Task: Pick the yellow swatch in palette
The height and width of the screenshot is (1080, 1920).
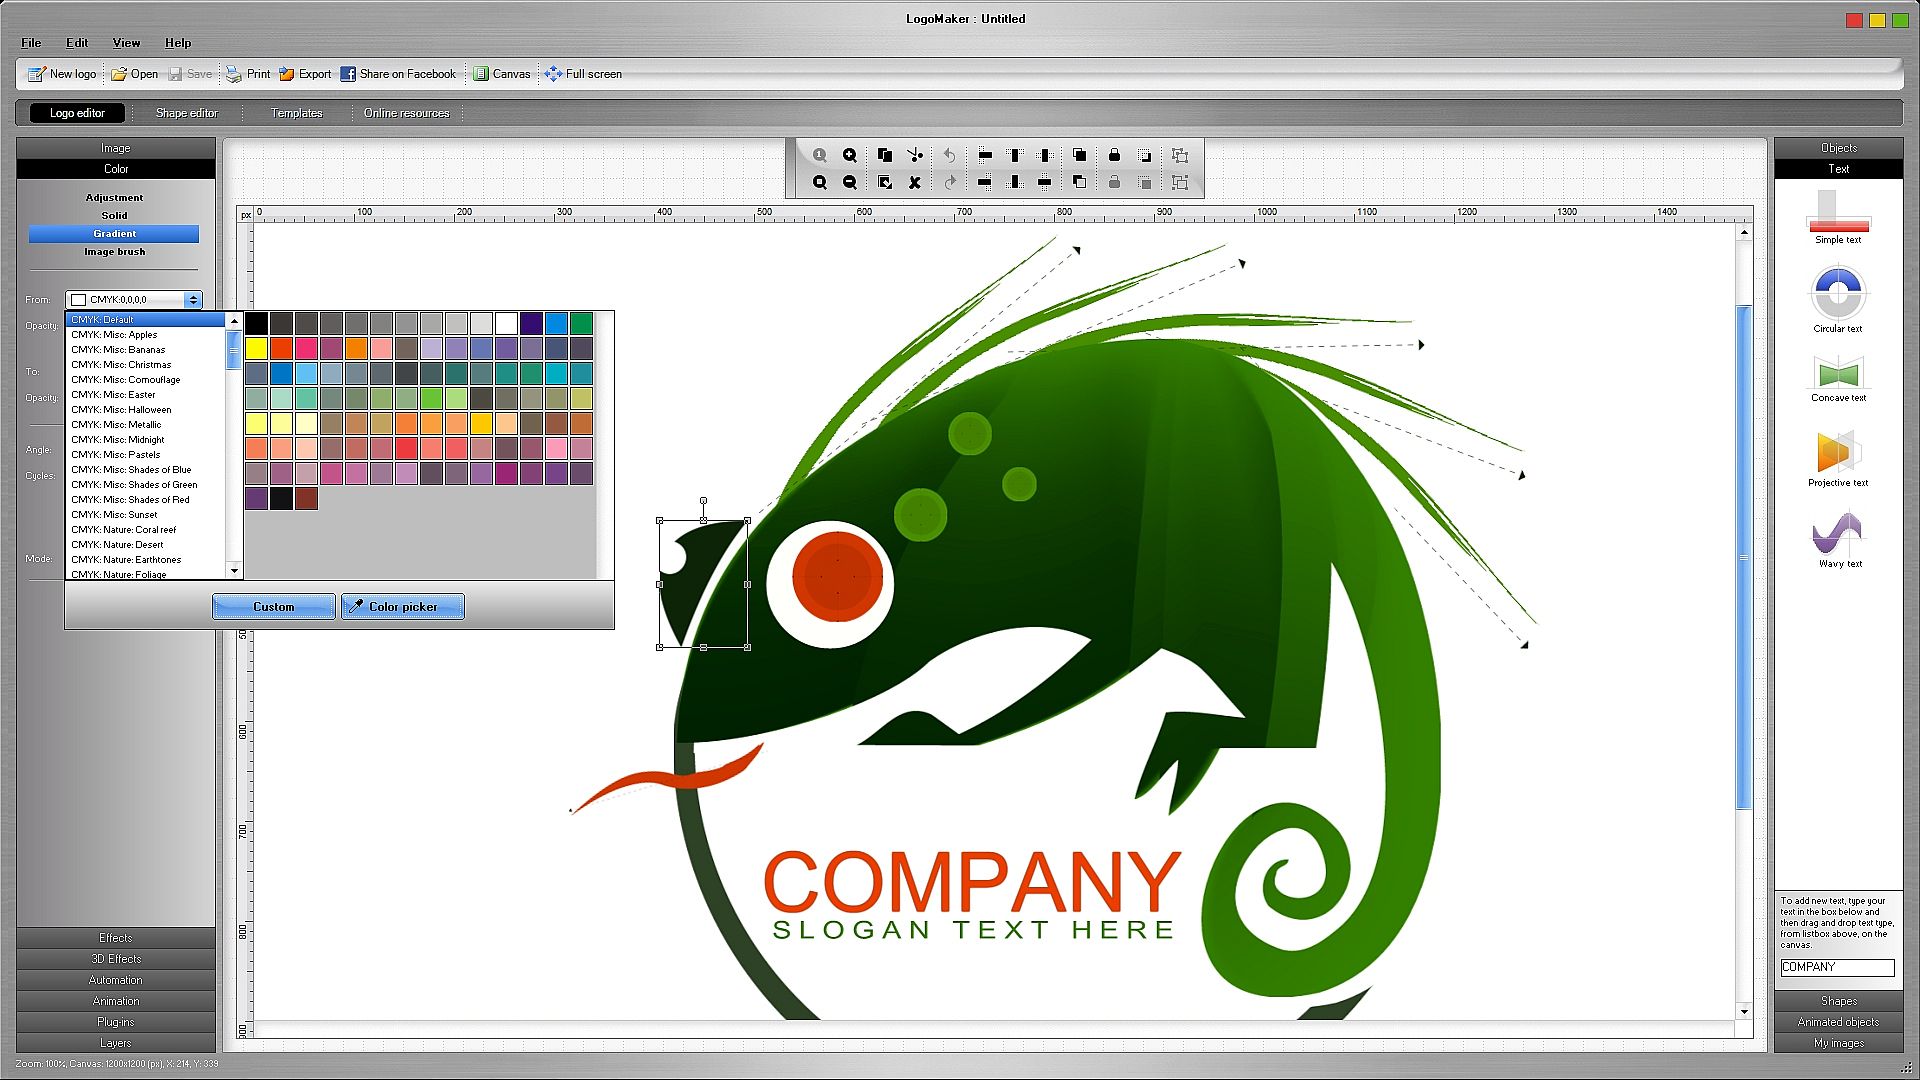Action: [256, 348]
